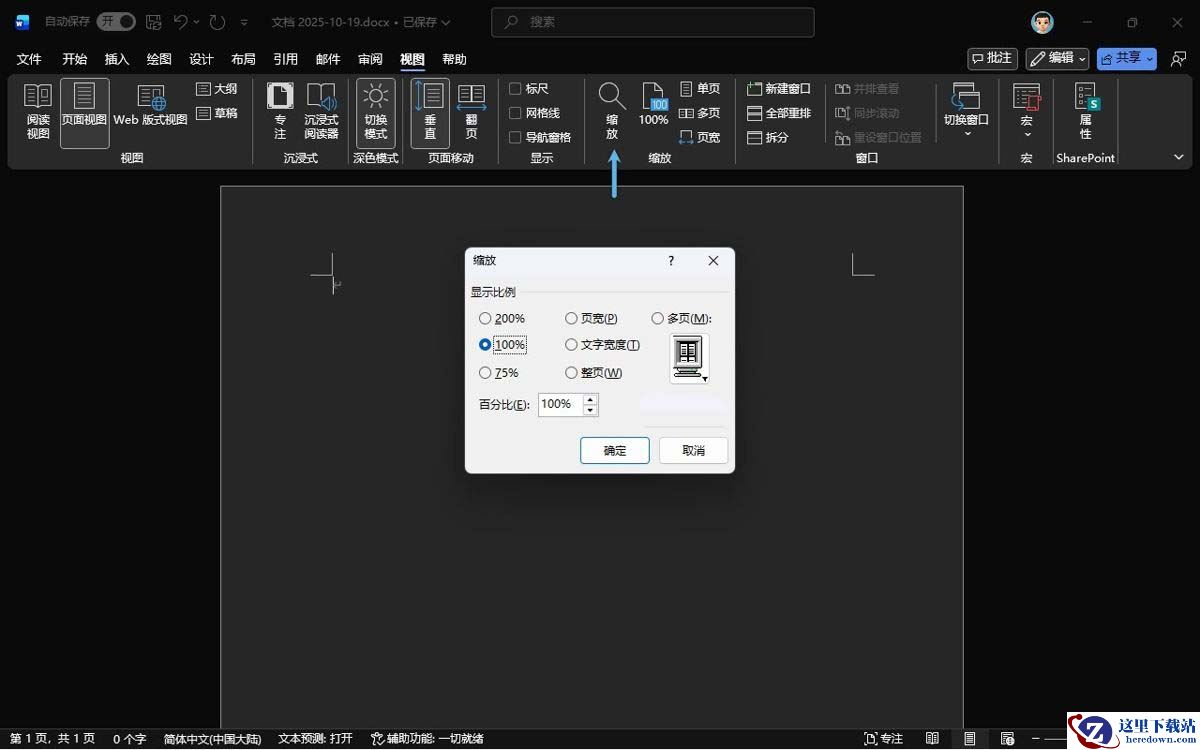Screen dimensions: 1200x750
Task: Open the 文件 menu tab
Action: coord(29,59)
